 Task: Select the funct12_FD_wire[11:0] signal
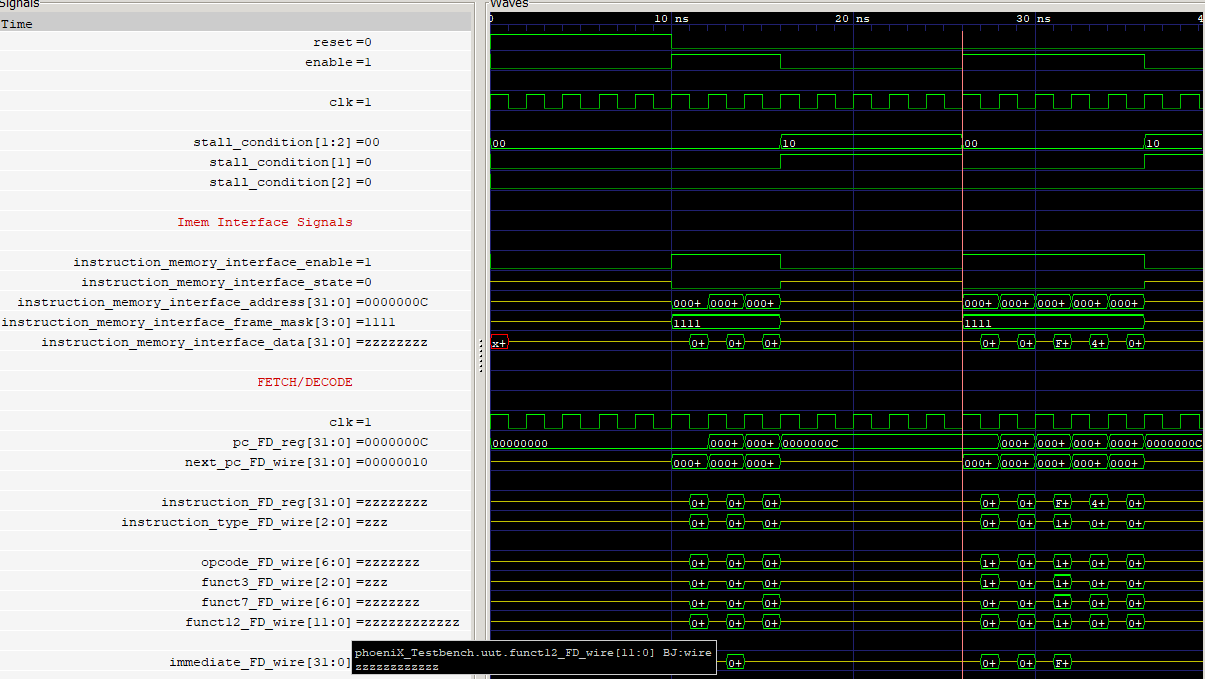point(235,622)
